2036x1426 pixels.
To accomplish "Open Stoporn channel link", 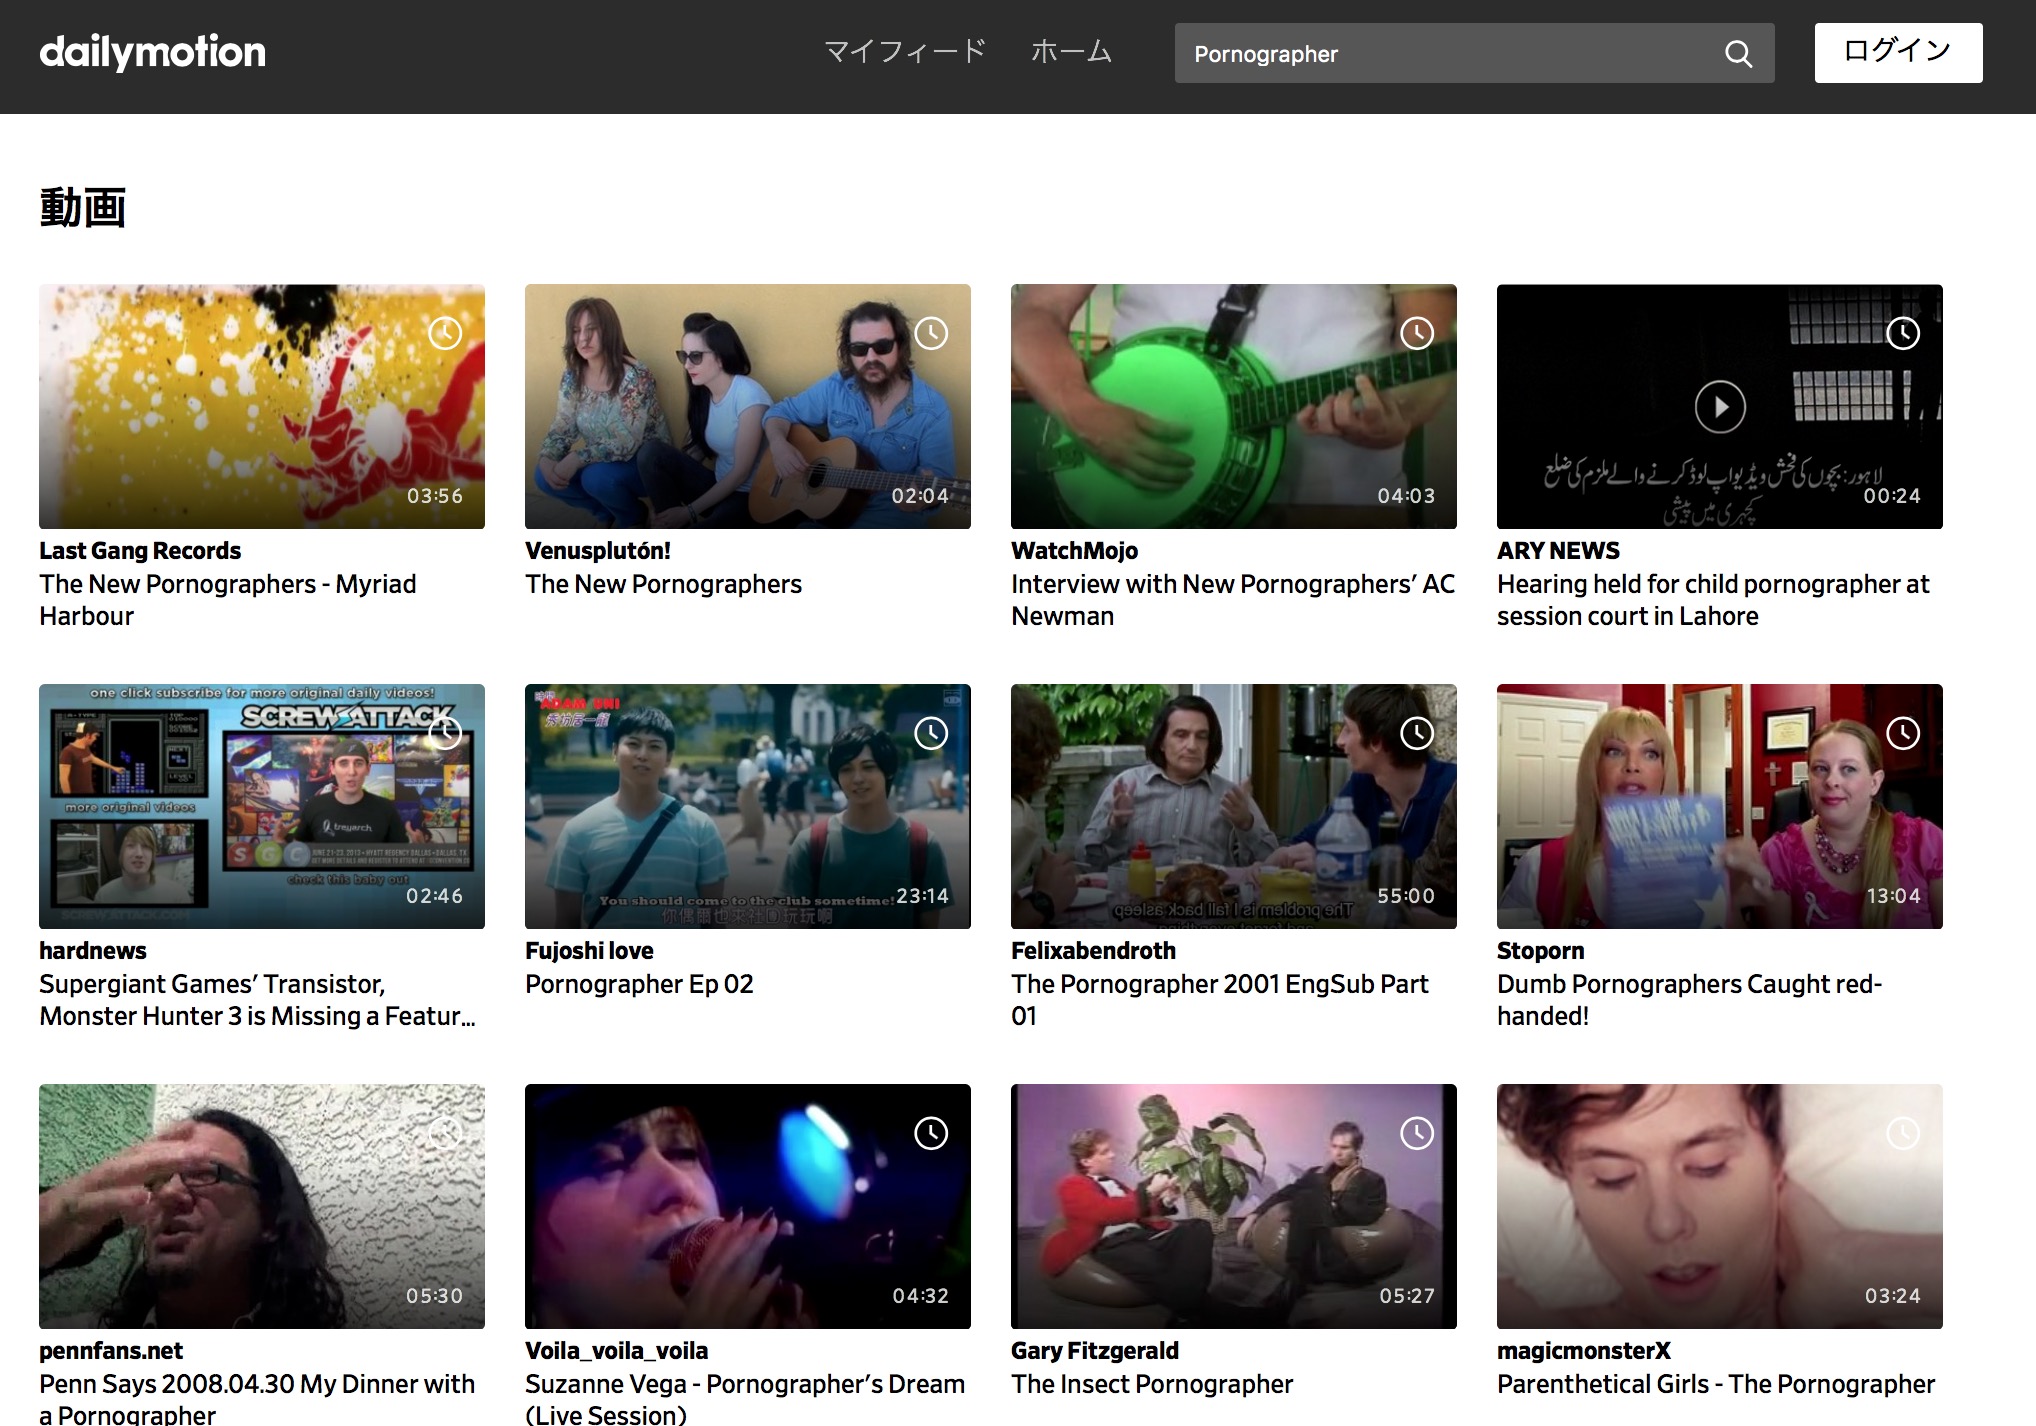I will [x=1540, y=951].
